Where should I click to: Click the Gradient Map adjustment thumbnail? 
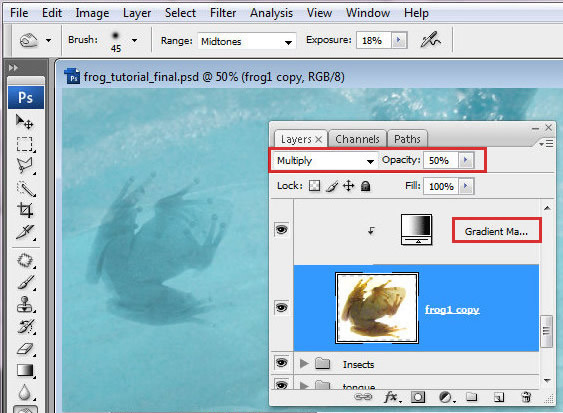pos(417,229)
